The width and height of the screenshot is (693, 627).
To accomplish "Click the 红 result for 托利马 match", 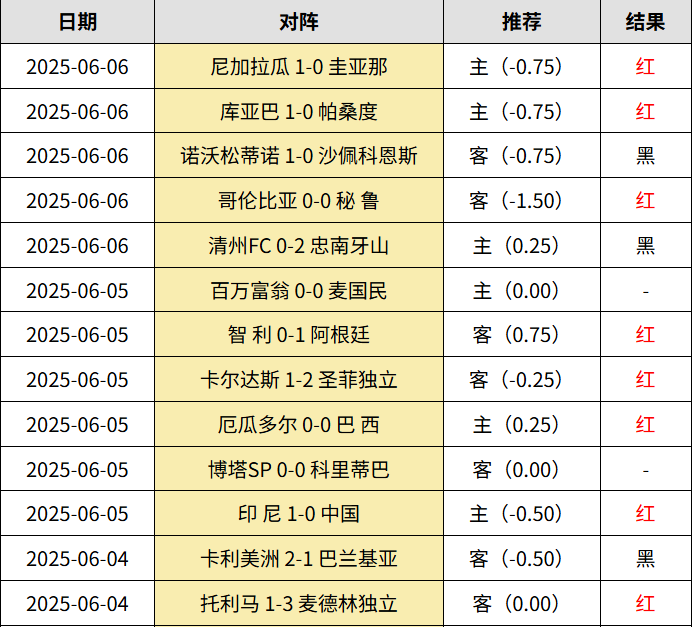I will click(x=645, y=604).
